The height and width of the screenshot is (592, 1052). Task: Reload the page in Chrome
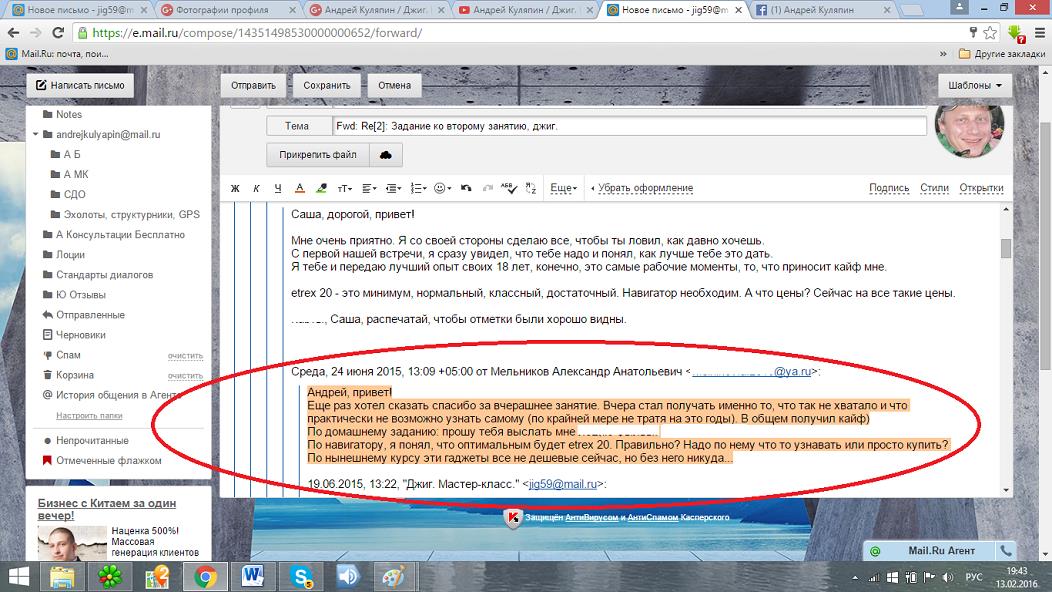click(58, 33)
